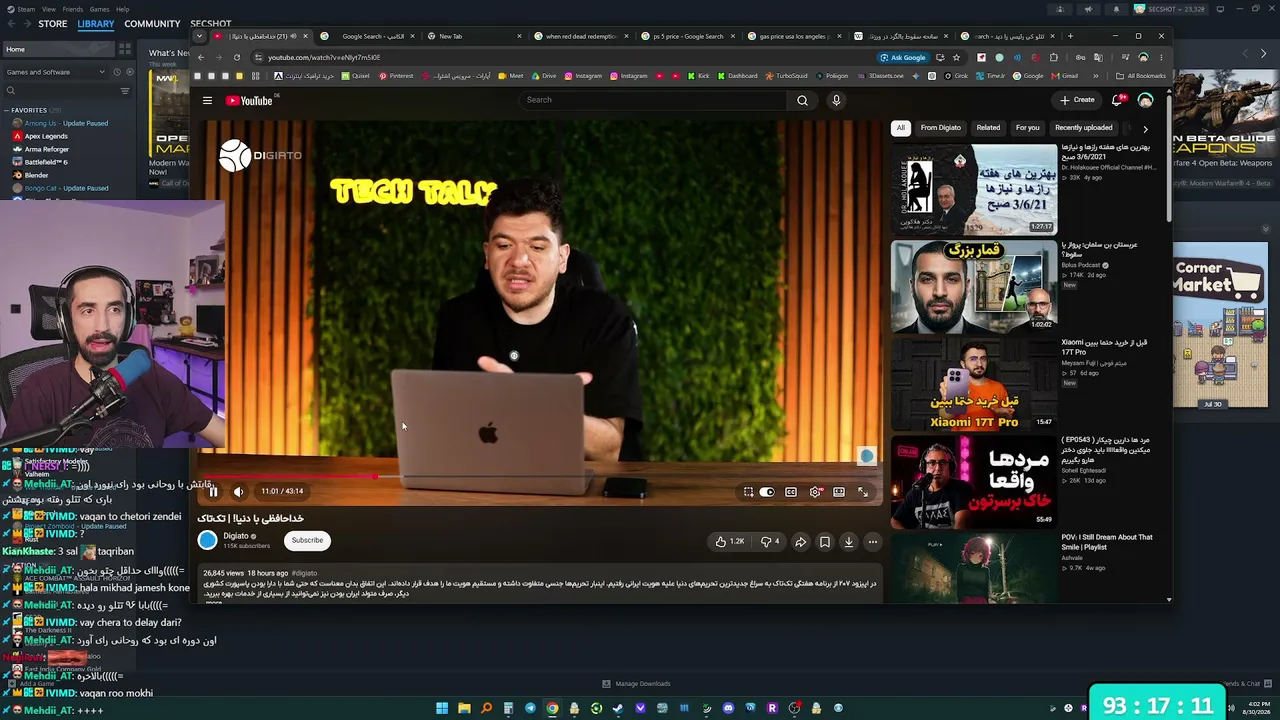Open YouTube notifications bell
1280x720 pixels.
tap(1118, 100)
